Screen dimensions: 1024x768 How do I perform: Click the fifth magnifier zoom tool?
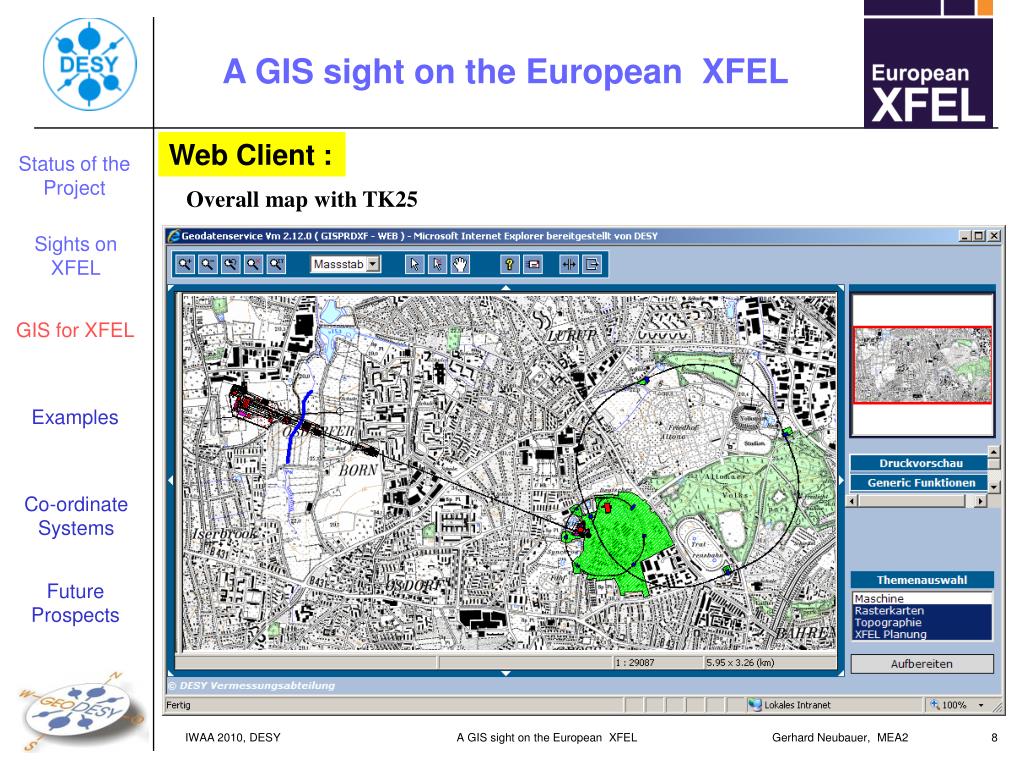click(x=276, y=264)
